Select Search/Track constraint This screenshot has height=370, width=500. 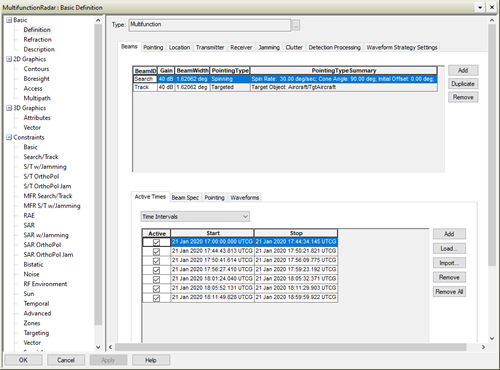tap(41, 157)
